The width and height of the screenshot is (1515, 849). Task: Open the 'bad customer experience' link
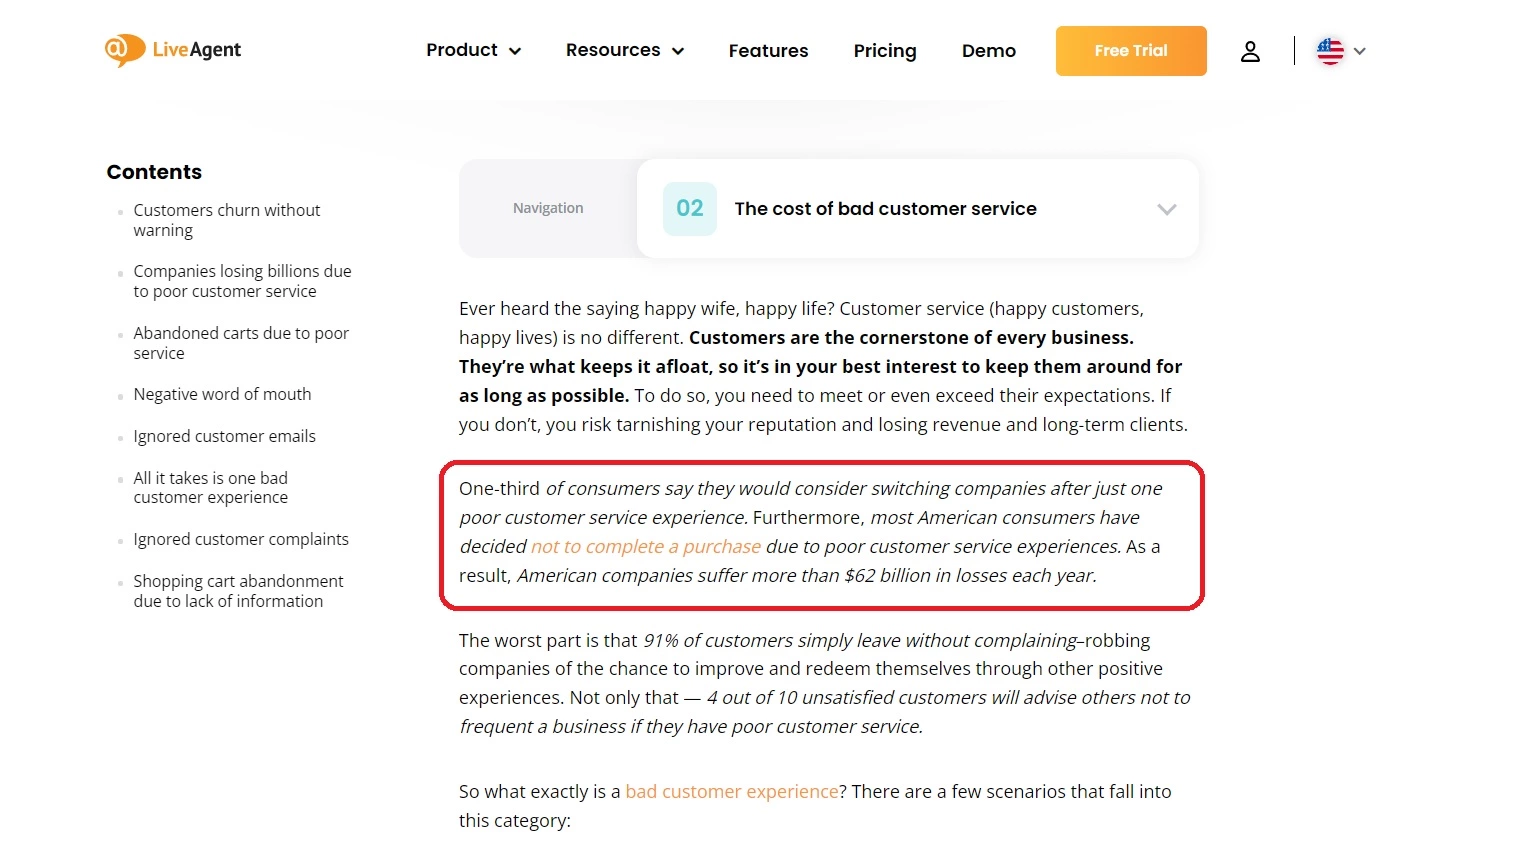pyautogui.click(x=732, y=792)
